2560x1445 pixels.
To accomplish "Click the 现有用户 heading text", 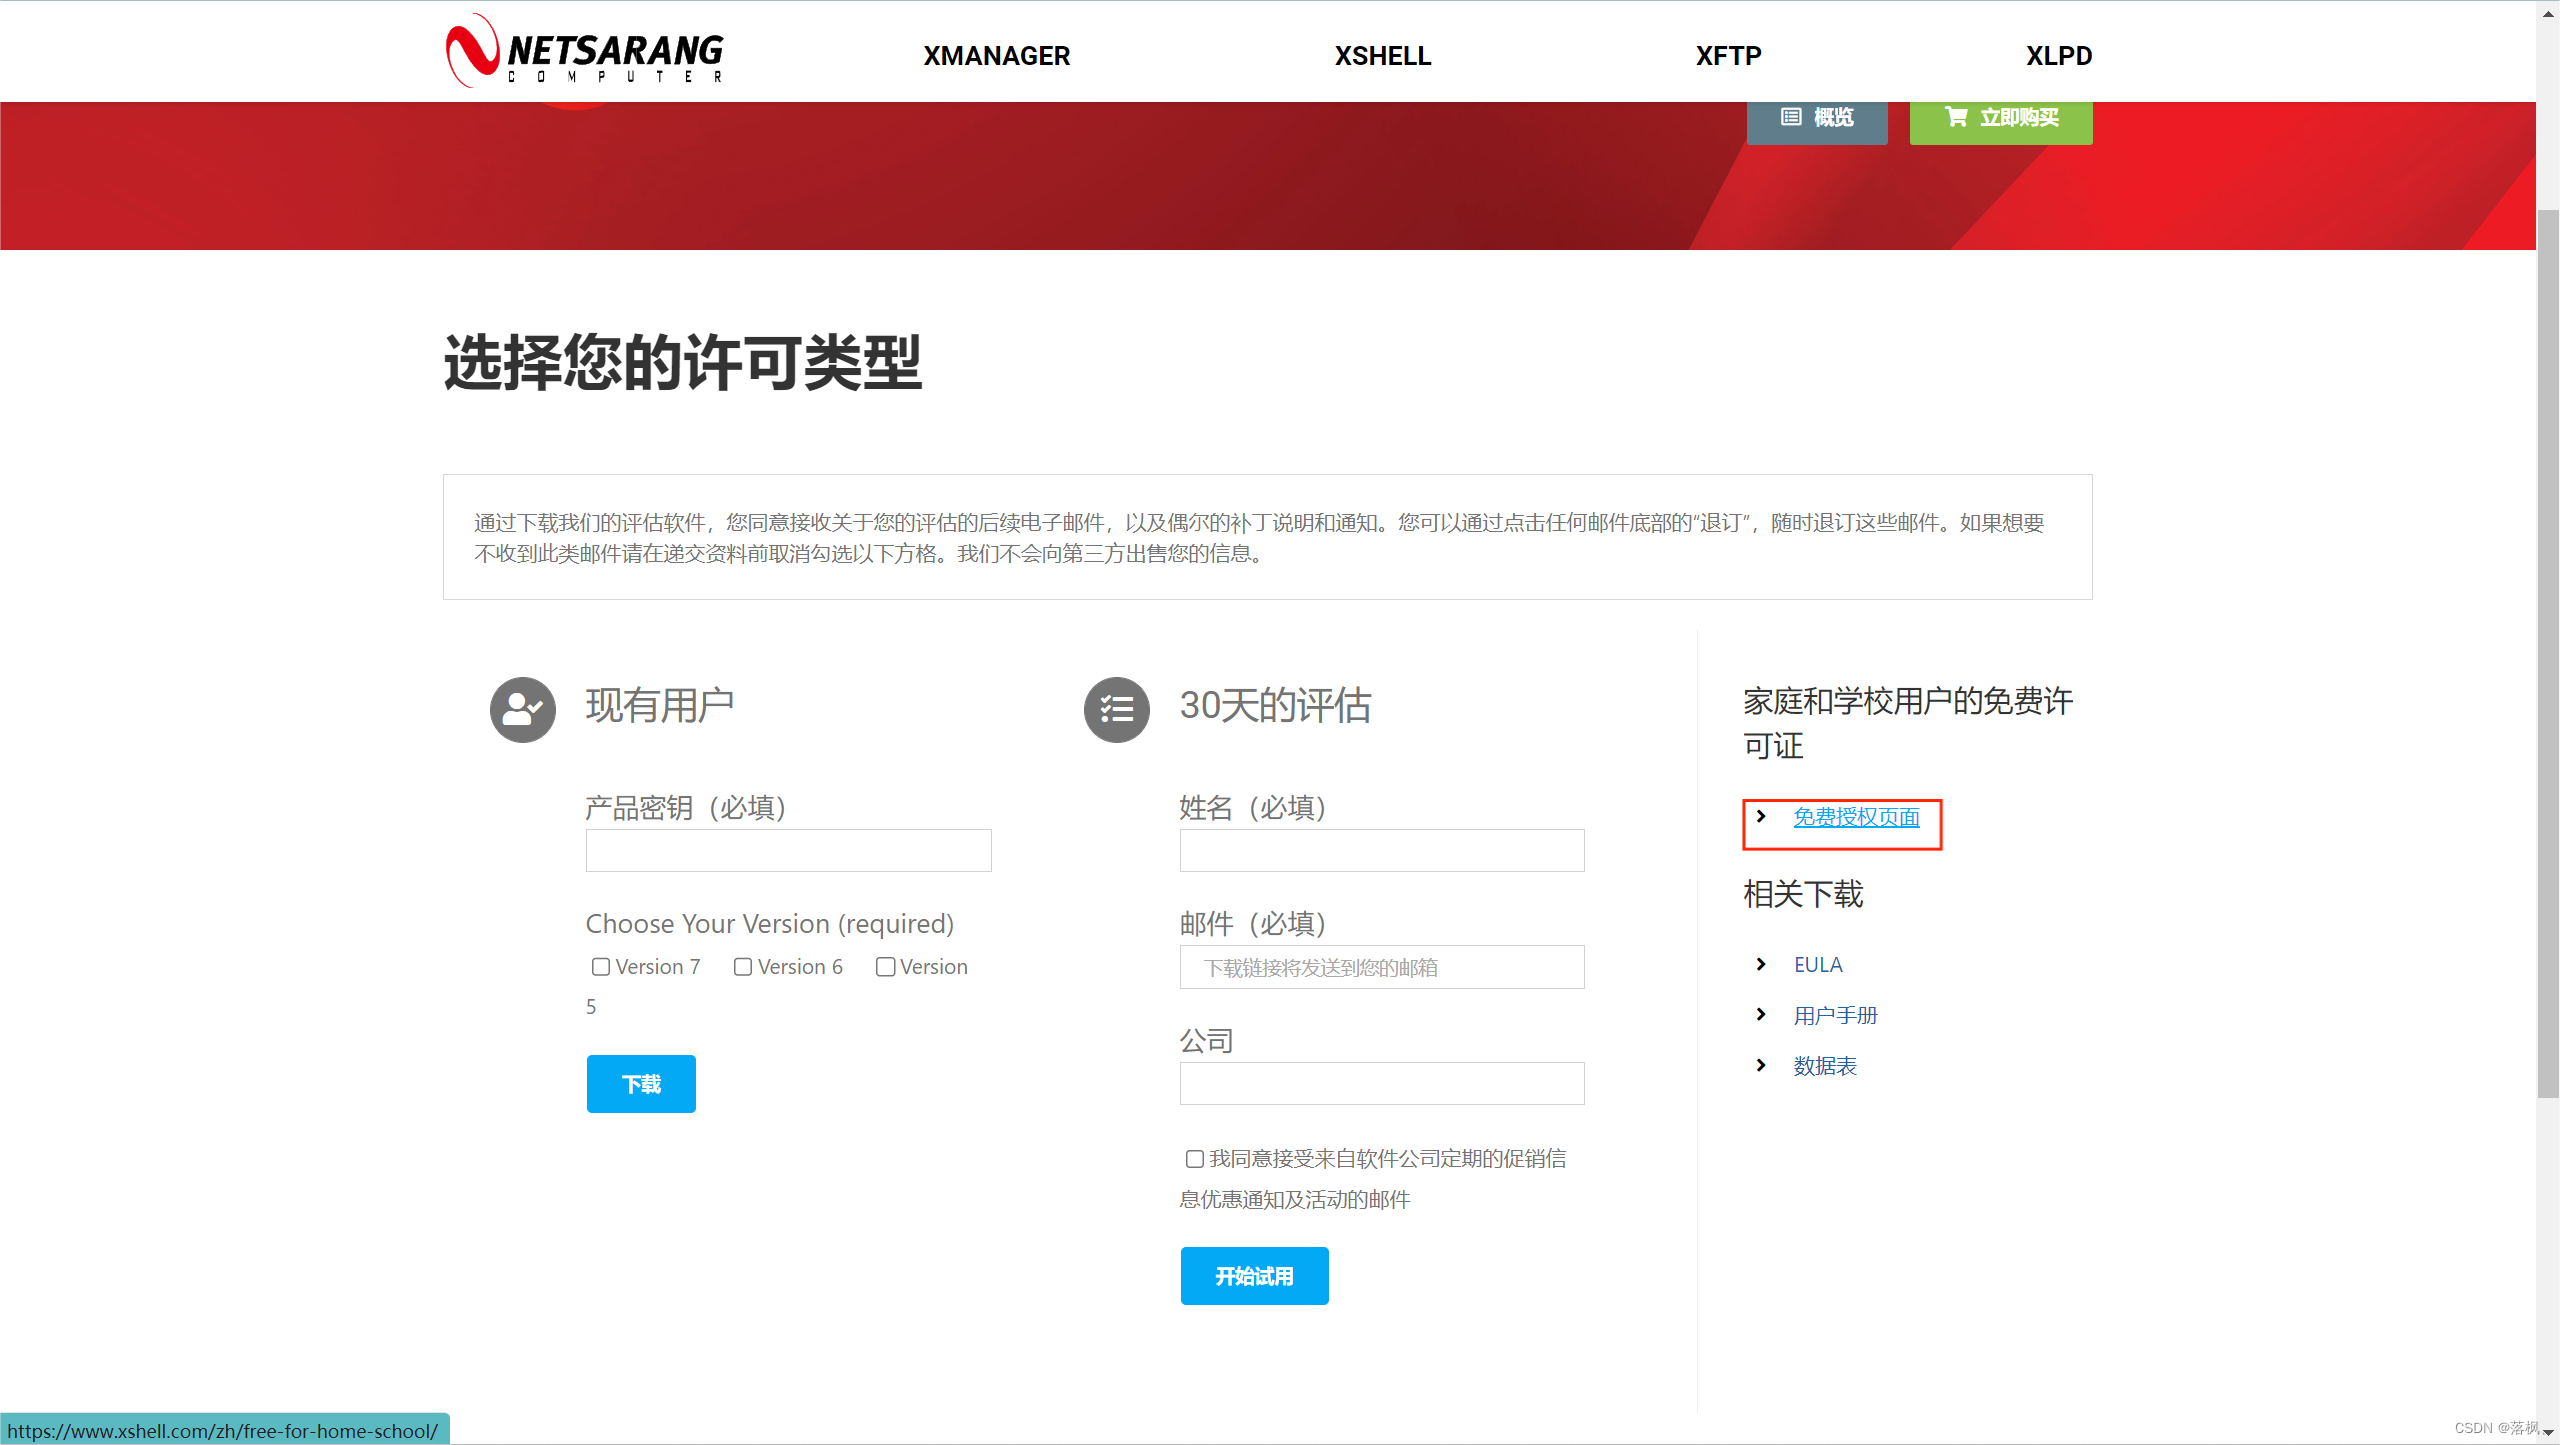I will (660, 706).
